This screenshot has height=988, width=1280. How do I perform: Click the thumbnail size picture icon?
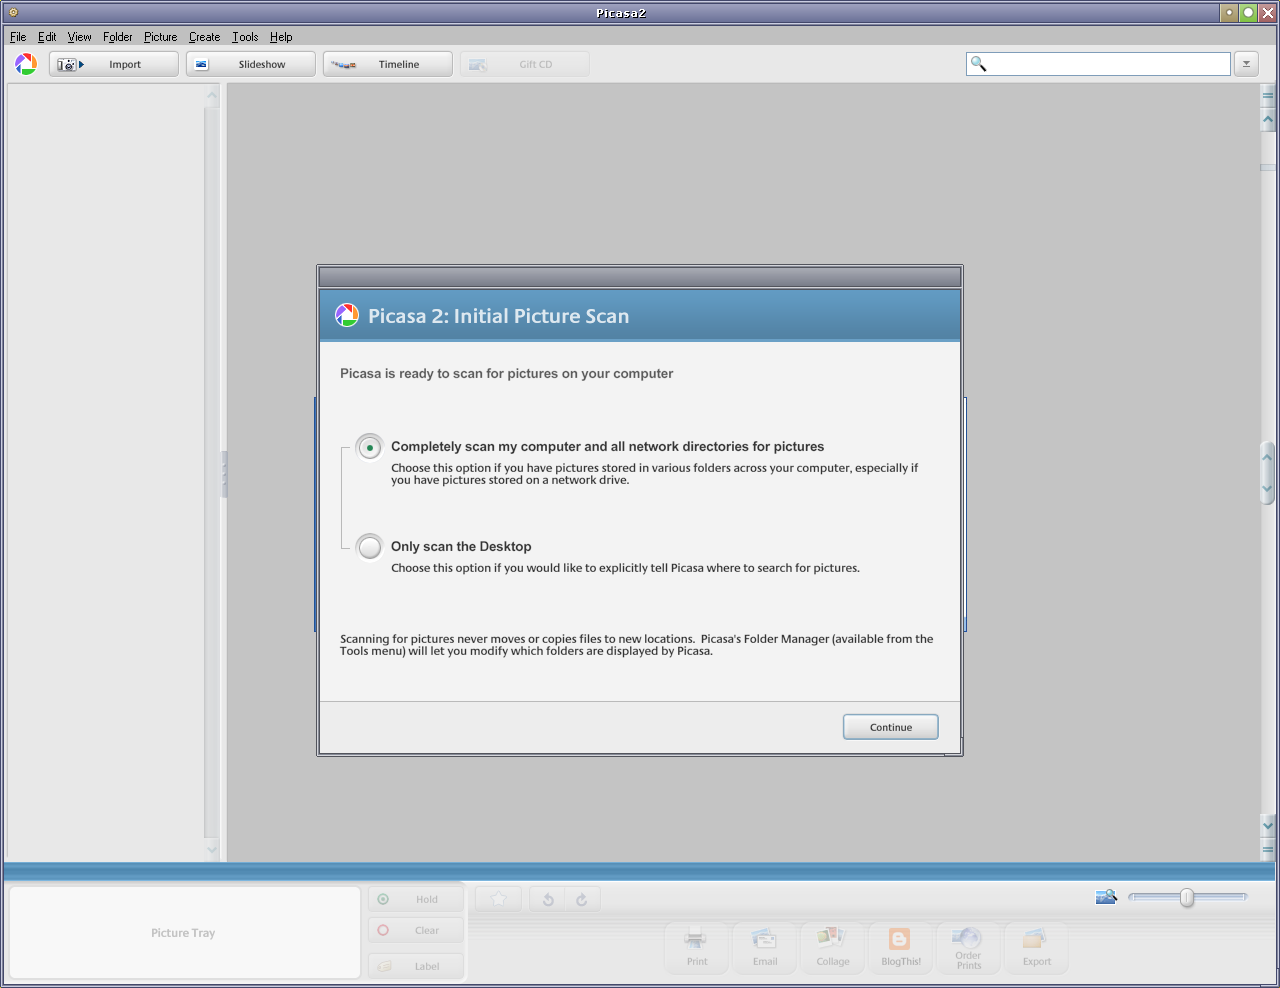(x=1106, y=897)
